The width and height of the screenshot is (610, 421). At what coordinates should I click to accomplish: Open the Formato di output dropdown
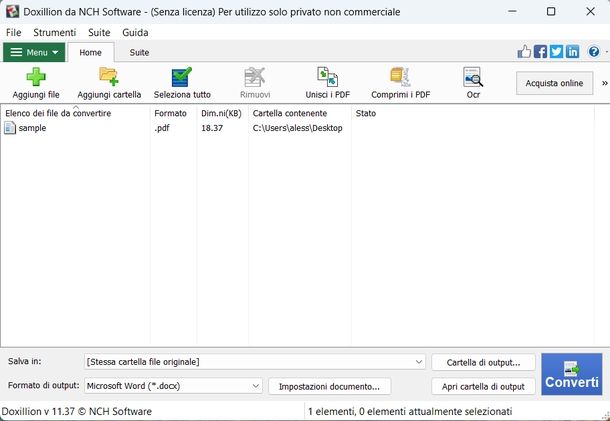pyautogui.click(x=174, y=386)
